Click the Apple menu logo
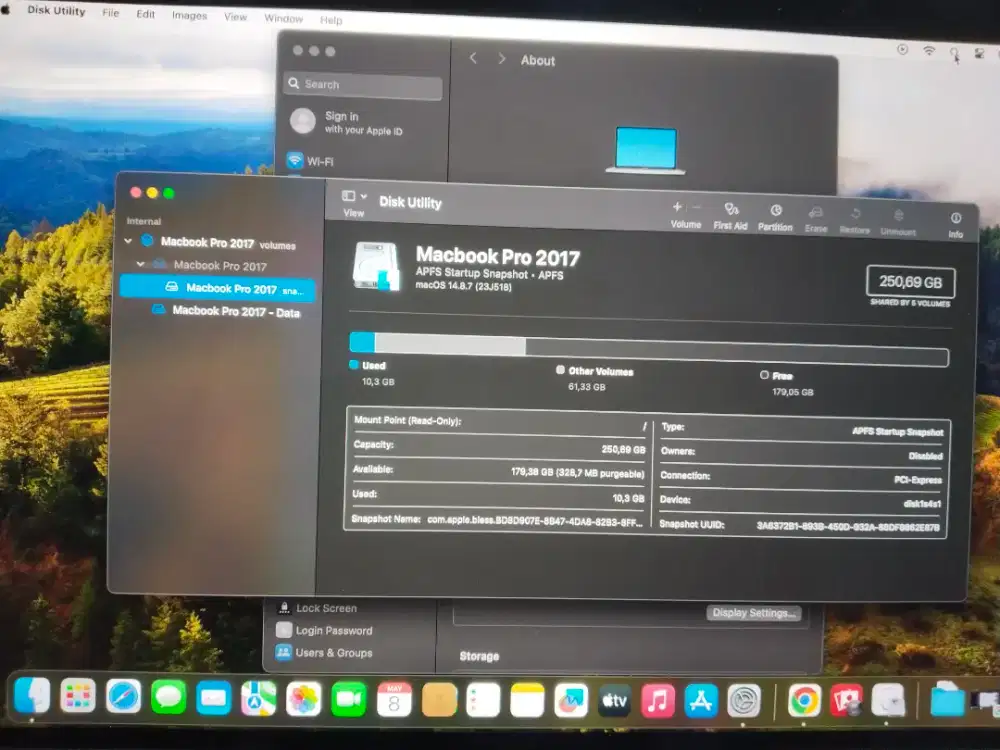 (6, 9)
